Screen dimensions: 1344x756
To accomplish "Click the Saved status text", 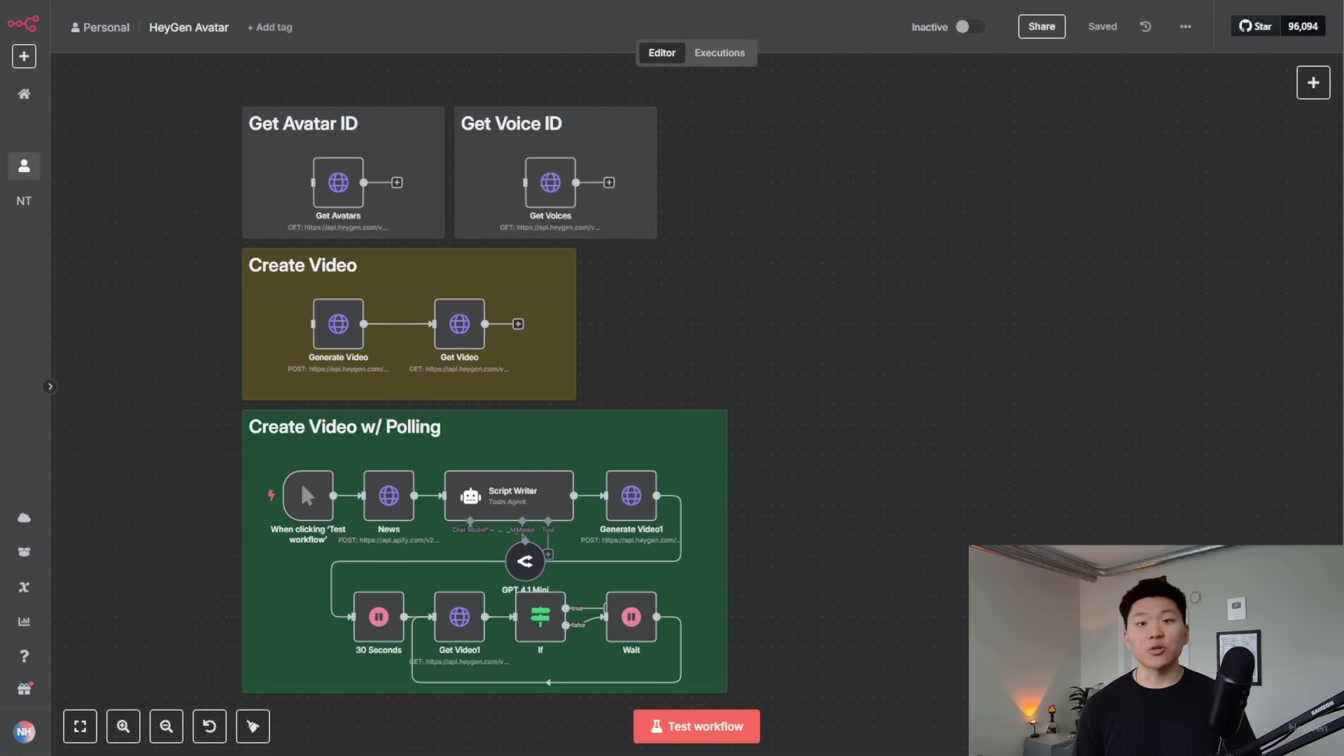I will point(1102,27).
